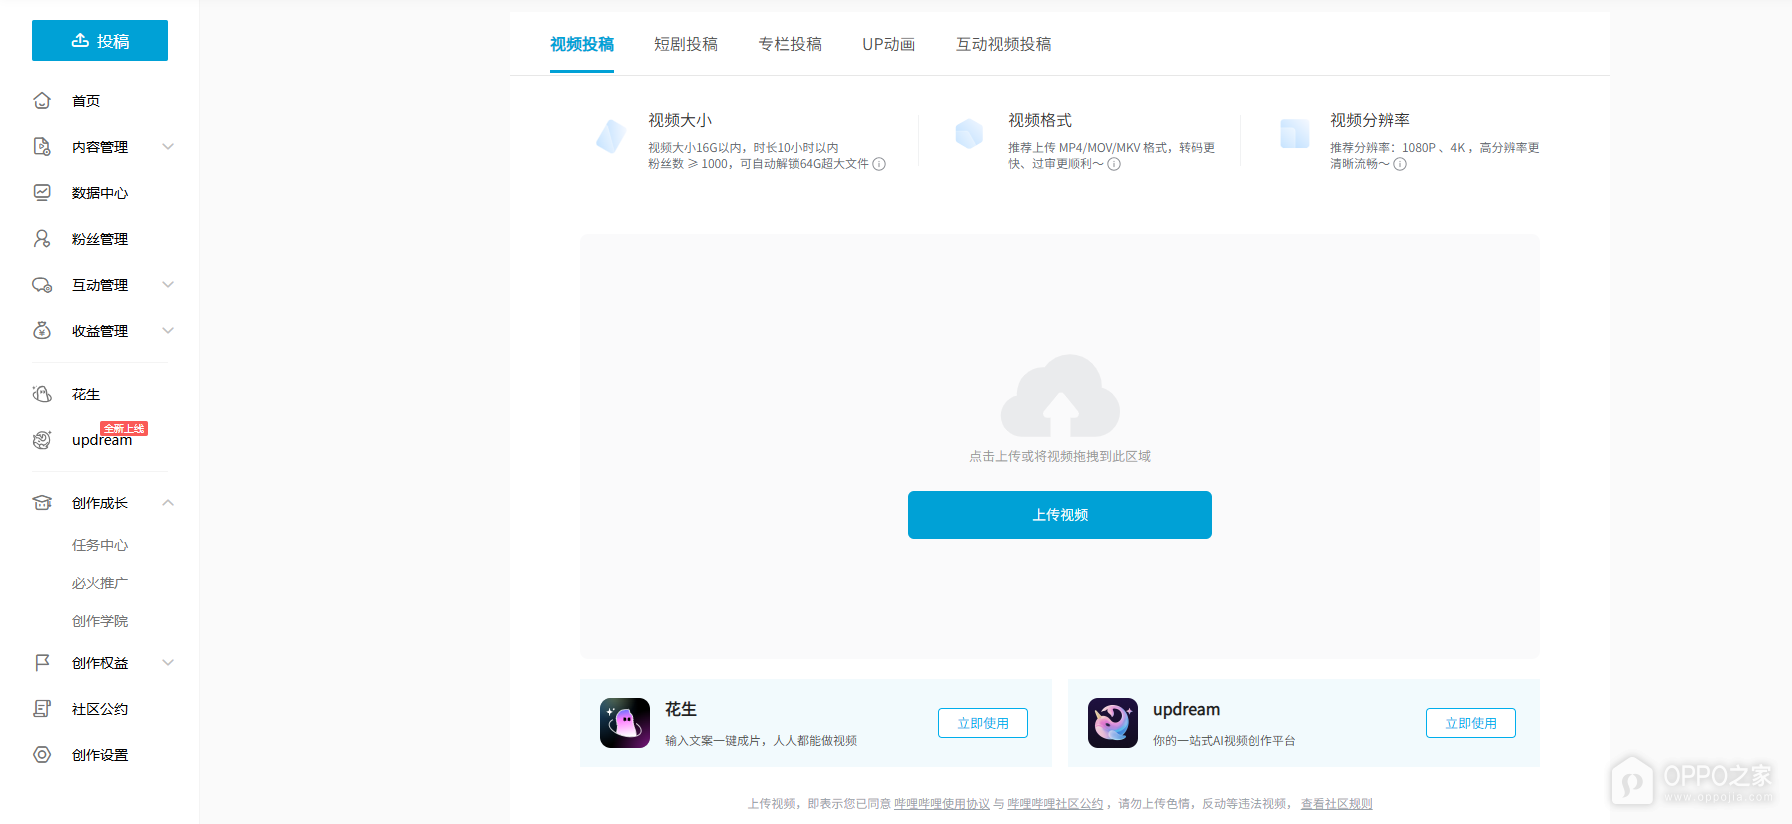Viewport: 1792px width, 824px height.
Task: Click the 内容管理 document icon
Action: click(x=42, y=146)
